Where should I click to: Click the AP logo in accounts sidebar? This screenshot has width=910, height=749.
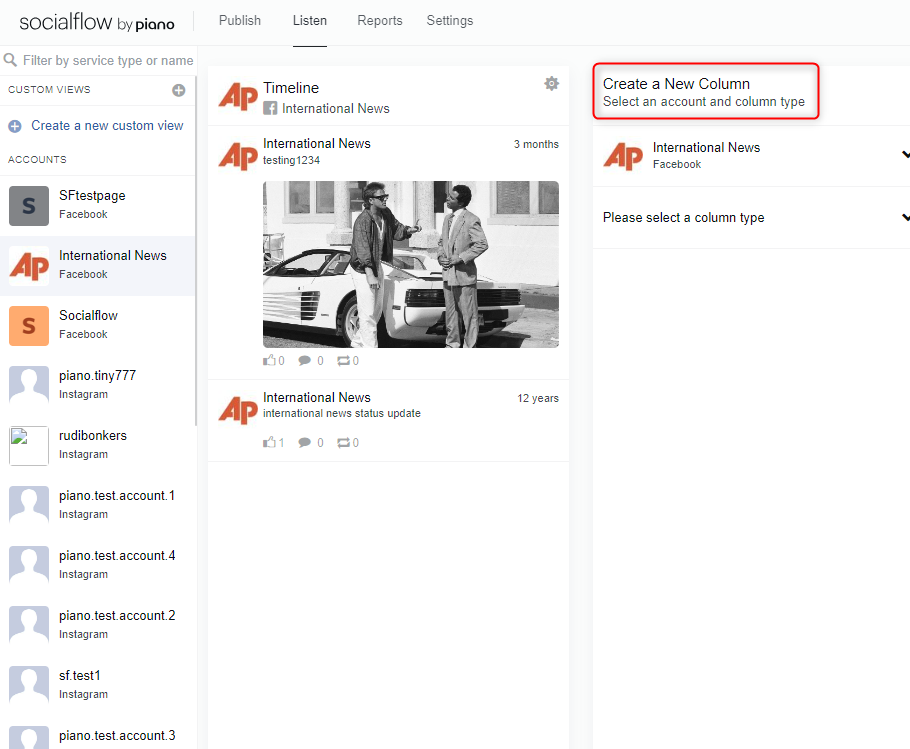point(29,266)
